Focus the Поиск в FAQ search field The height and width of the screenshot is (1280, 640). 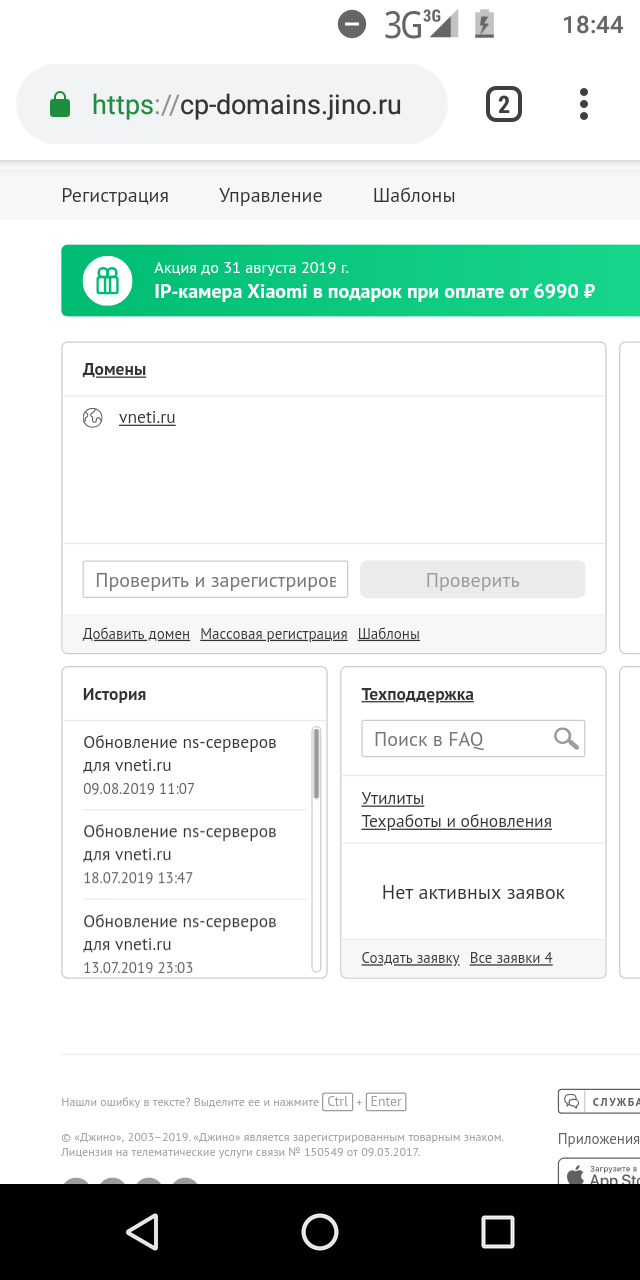point(456,739)
